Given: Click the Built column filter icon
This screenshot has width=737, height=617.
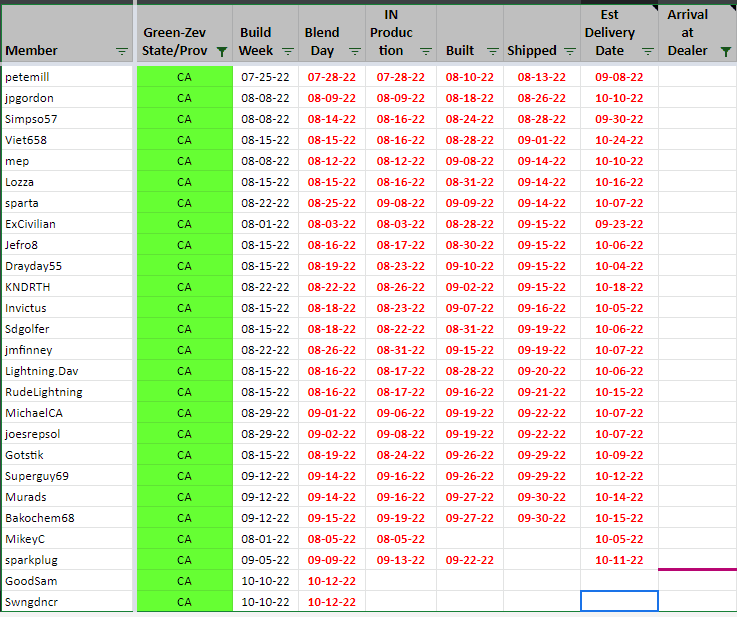Looking at the screenshot, I should coord(492,51).
